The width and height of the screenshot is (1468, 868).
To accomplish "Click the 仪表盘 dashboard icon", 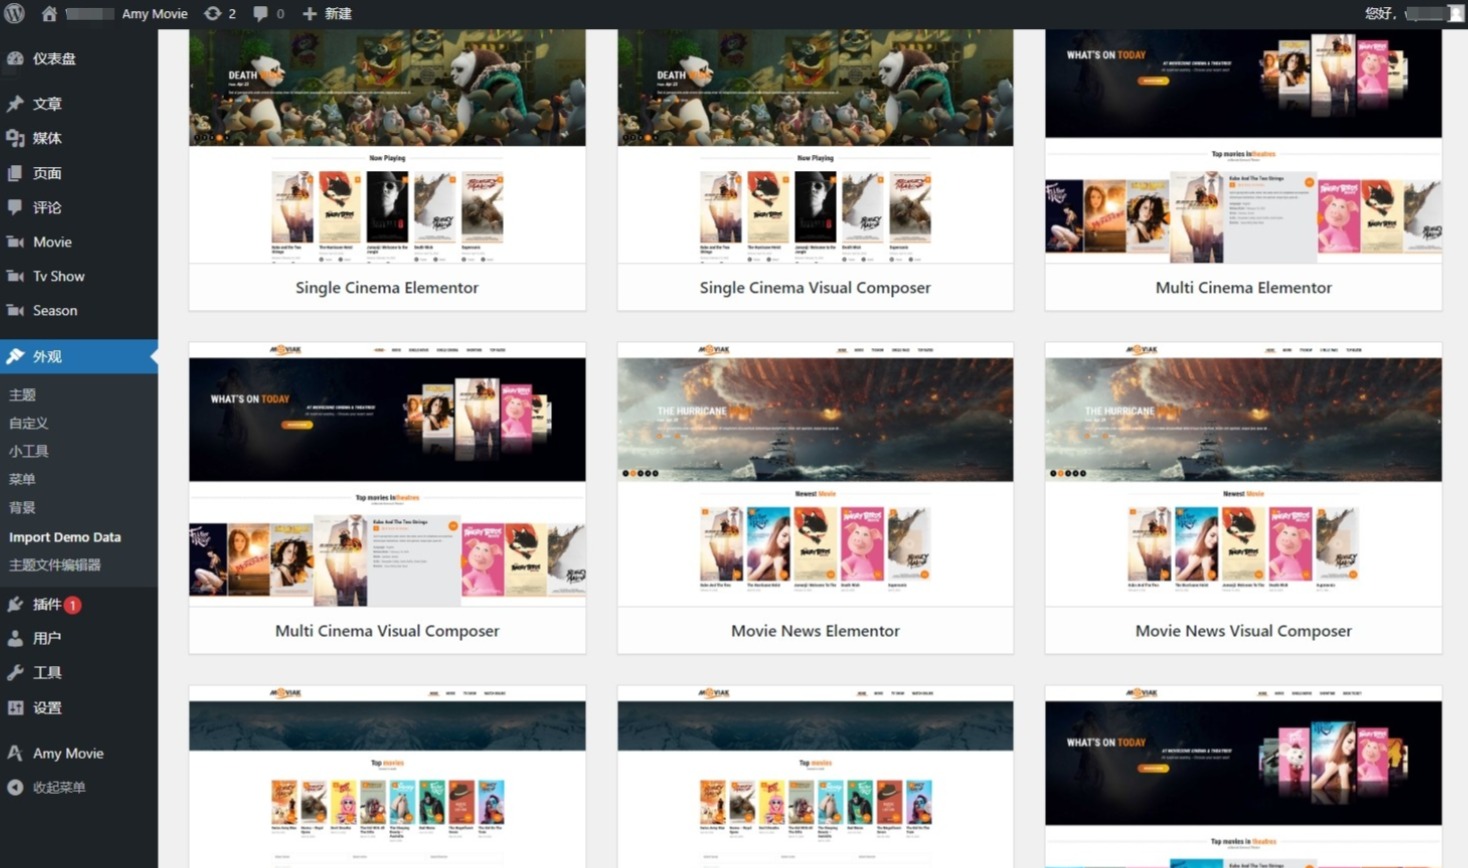I will [x=15, y=58].
